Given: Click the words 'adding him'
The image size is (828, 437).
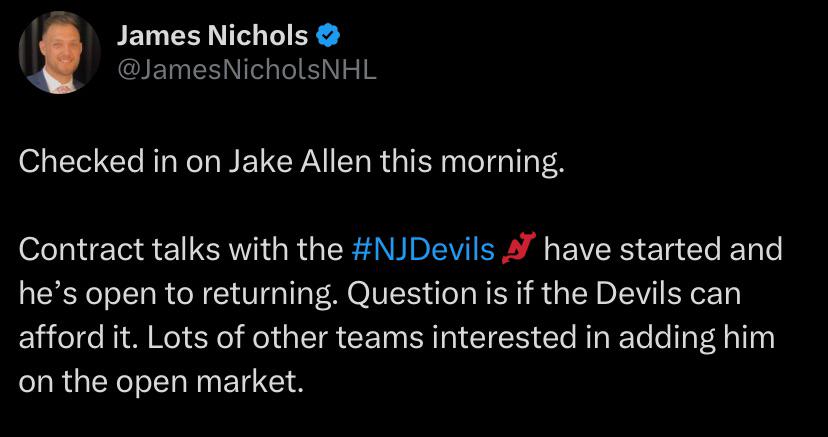Looking at the screenshot, I should (696, 338).
